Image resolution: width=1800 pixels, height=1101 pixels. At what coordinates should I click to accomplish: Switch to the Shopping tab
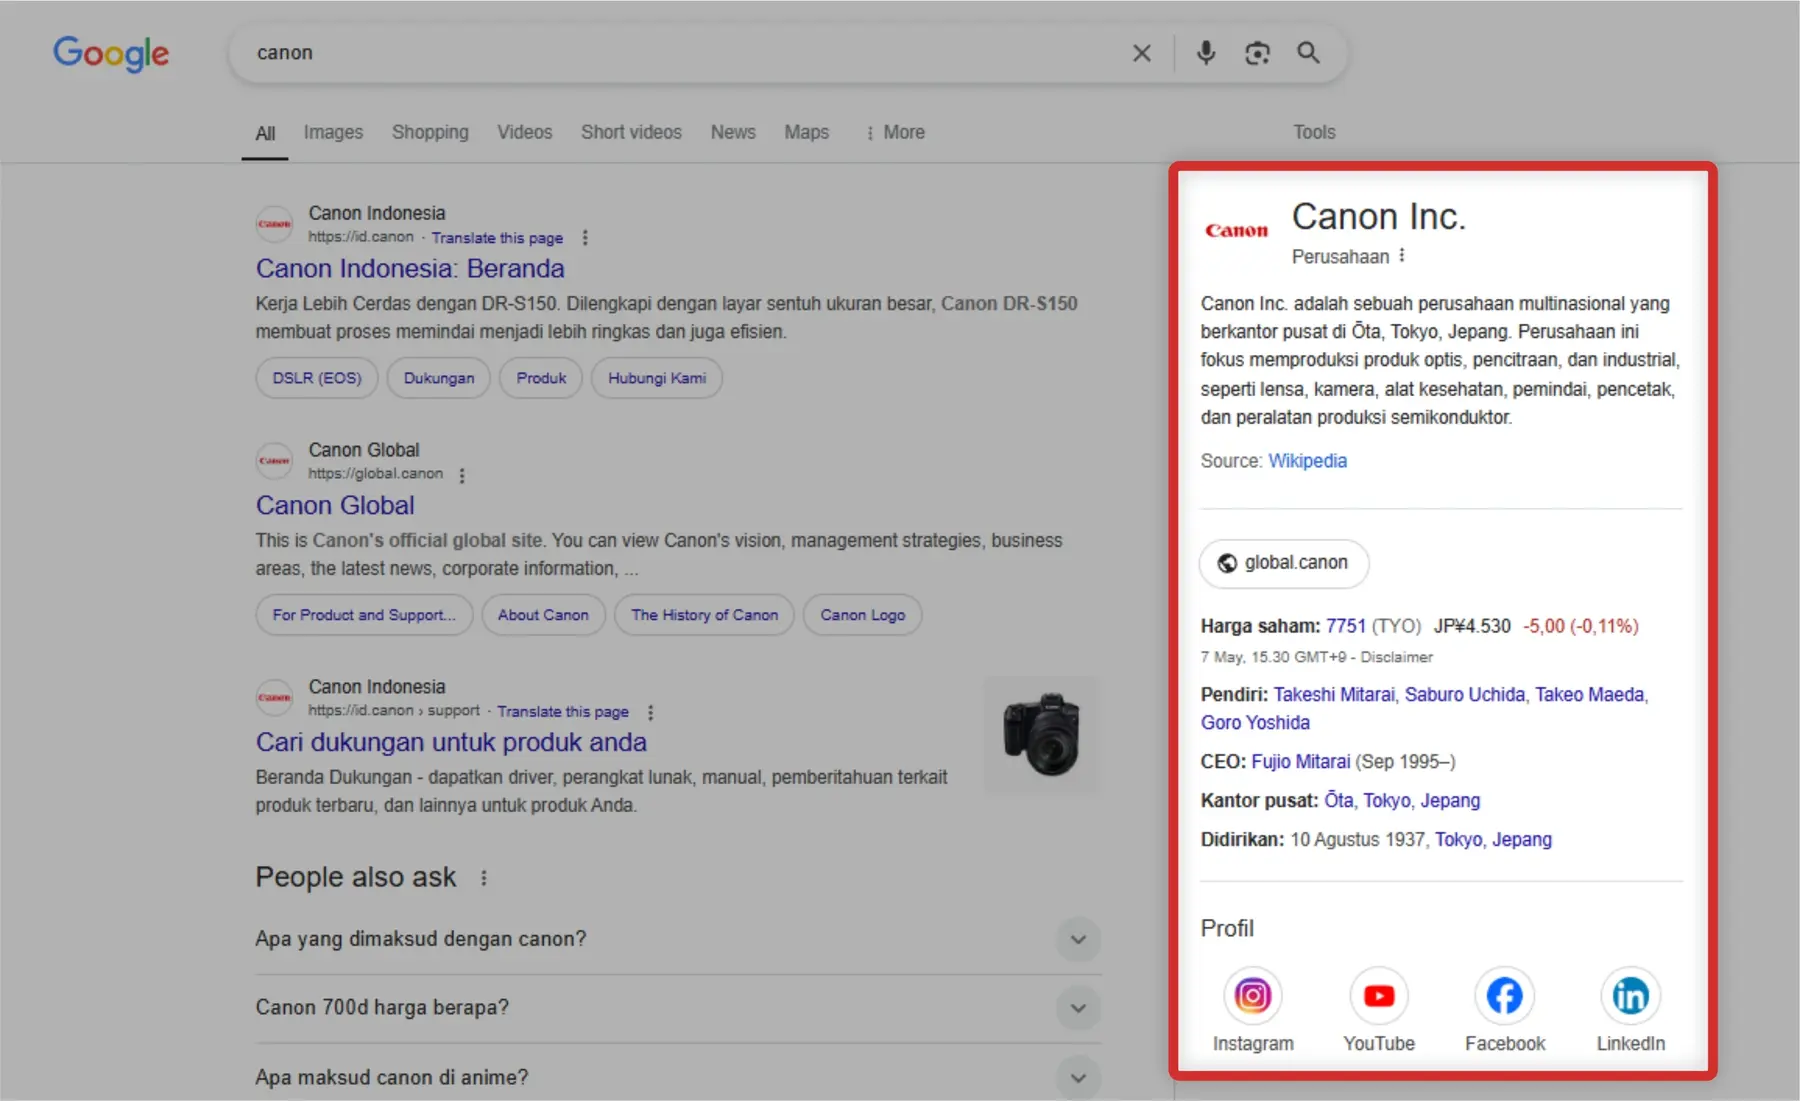(x=430, y=132)
